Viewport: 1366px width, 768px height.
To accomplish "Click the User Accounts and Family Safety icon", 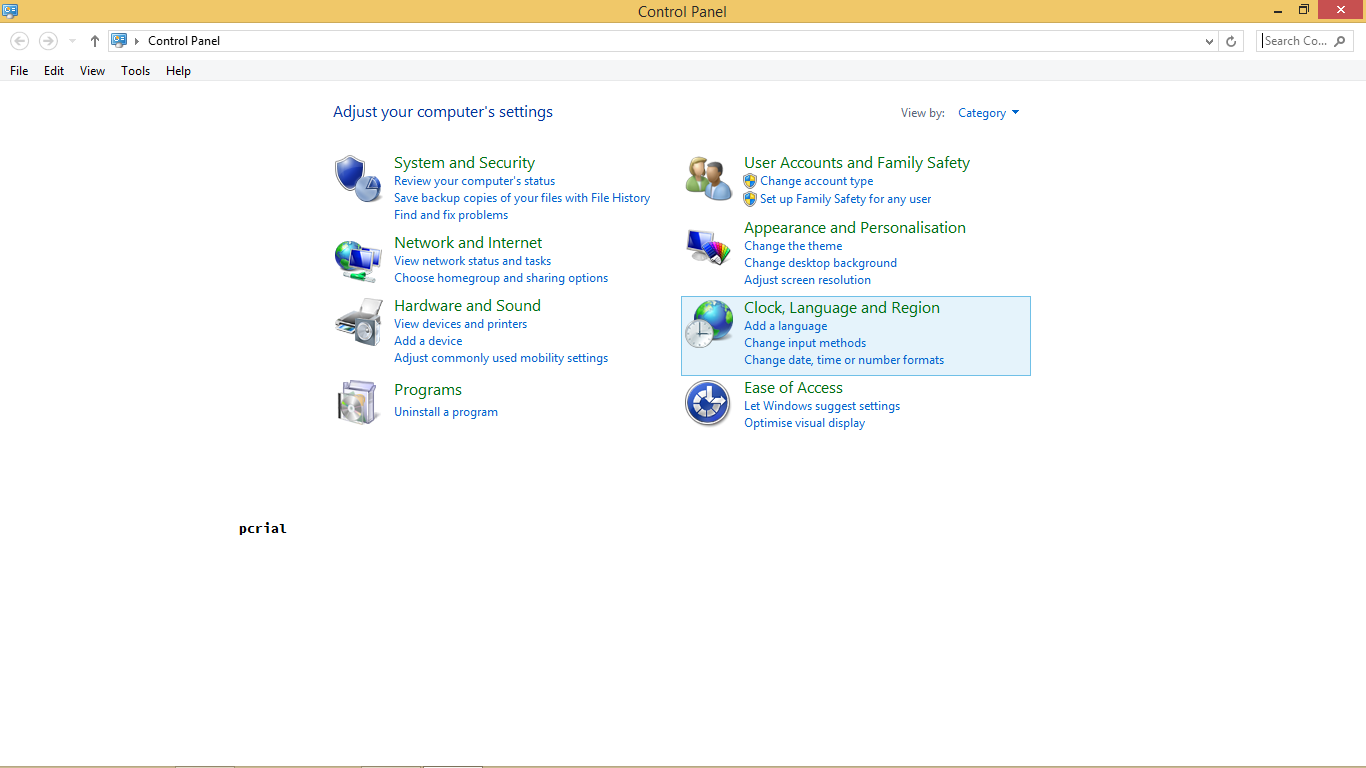I will [708, 178].
